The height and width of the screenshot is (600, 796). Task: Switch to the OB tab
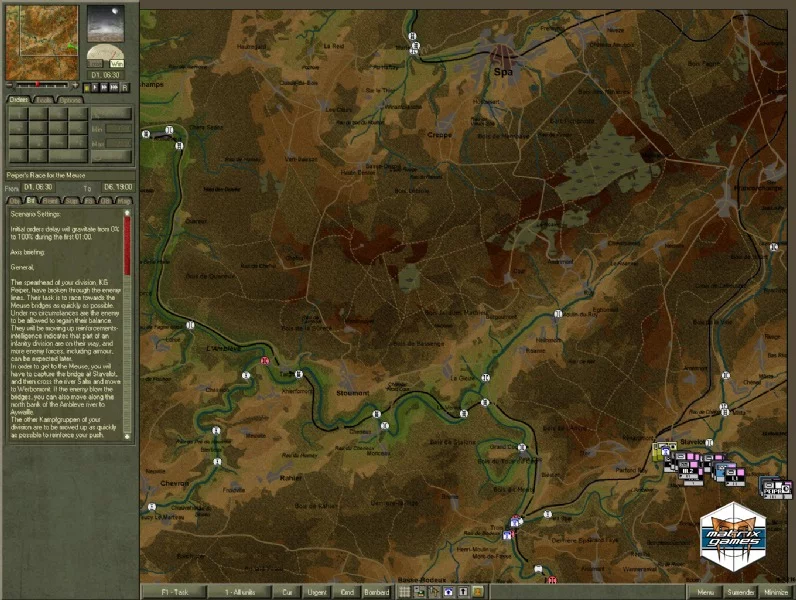pyautogui.click(x=105, y=201)
